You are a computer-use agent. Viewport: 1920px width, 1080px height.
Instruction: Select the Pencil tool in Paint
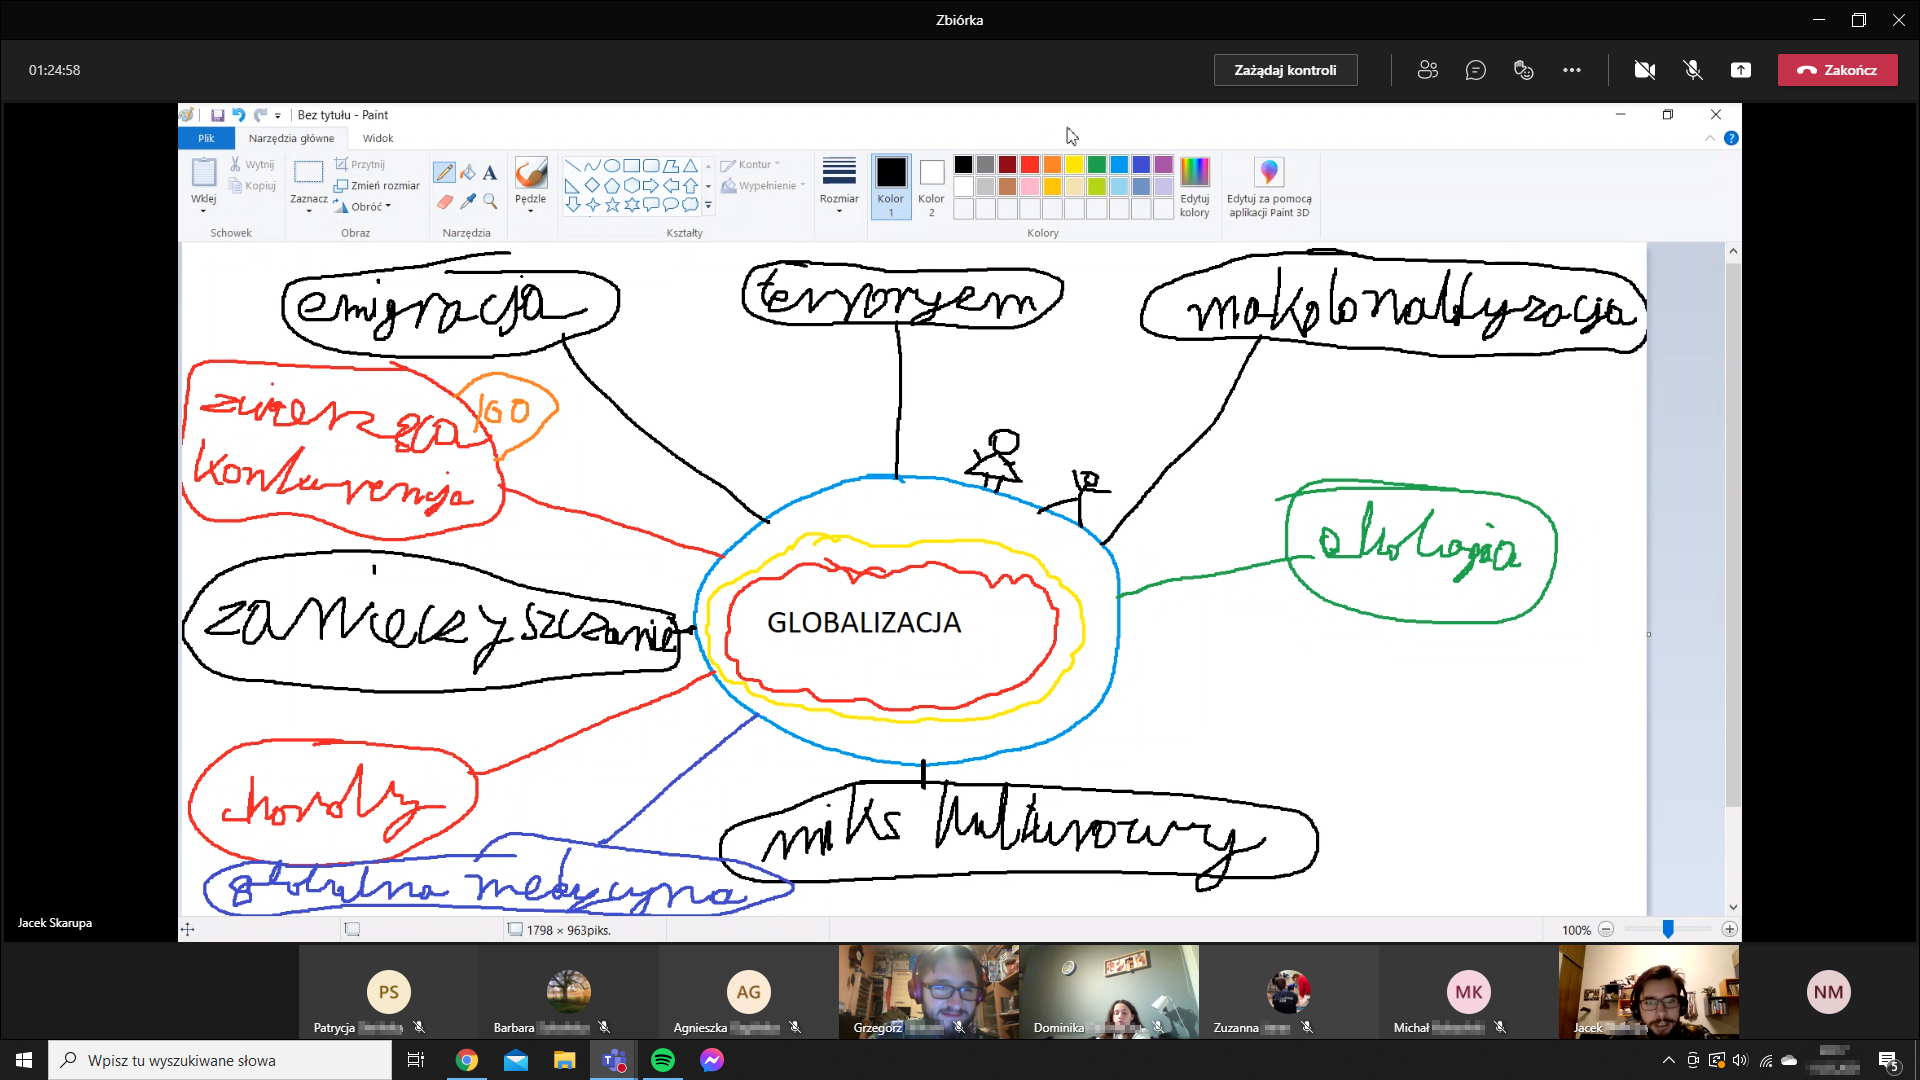[x=444, y=173]
